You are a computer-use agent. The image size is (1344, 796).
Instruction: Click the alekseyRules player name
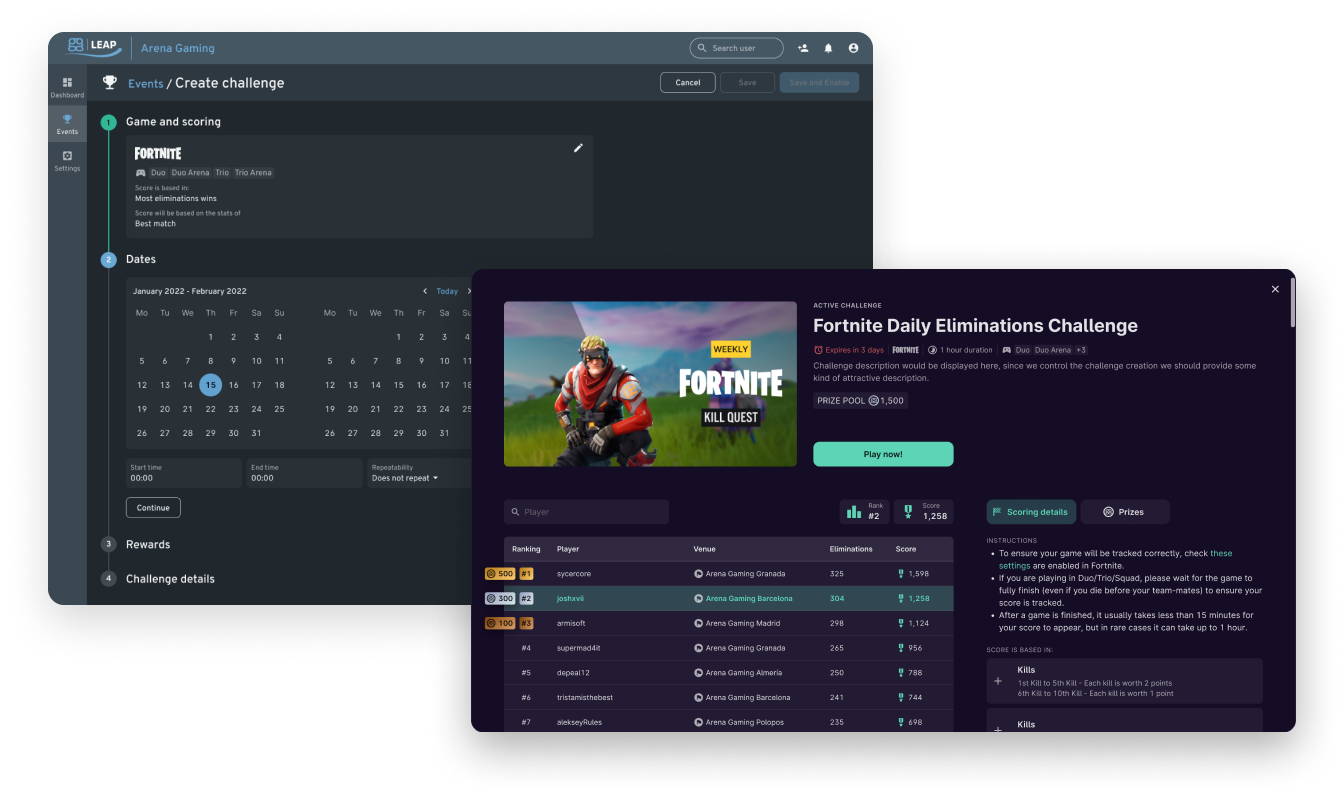[579, 722]
